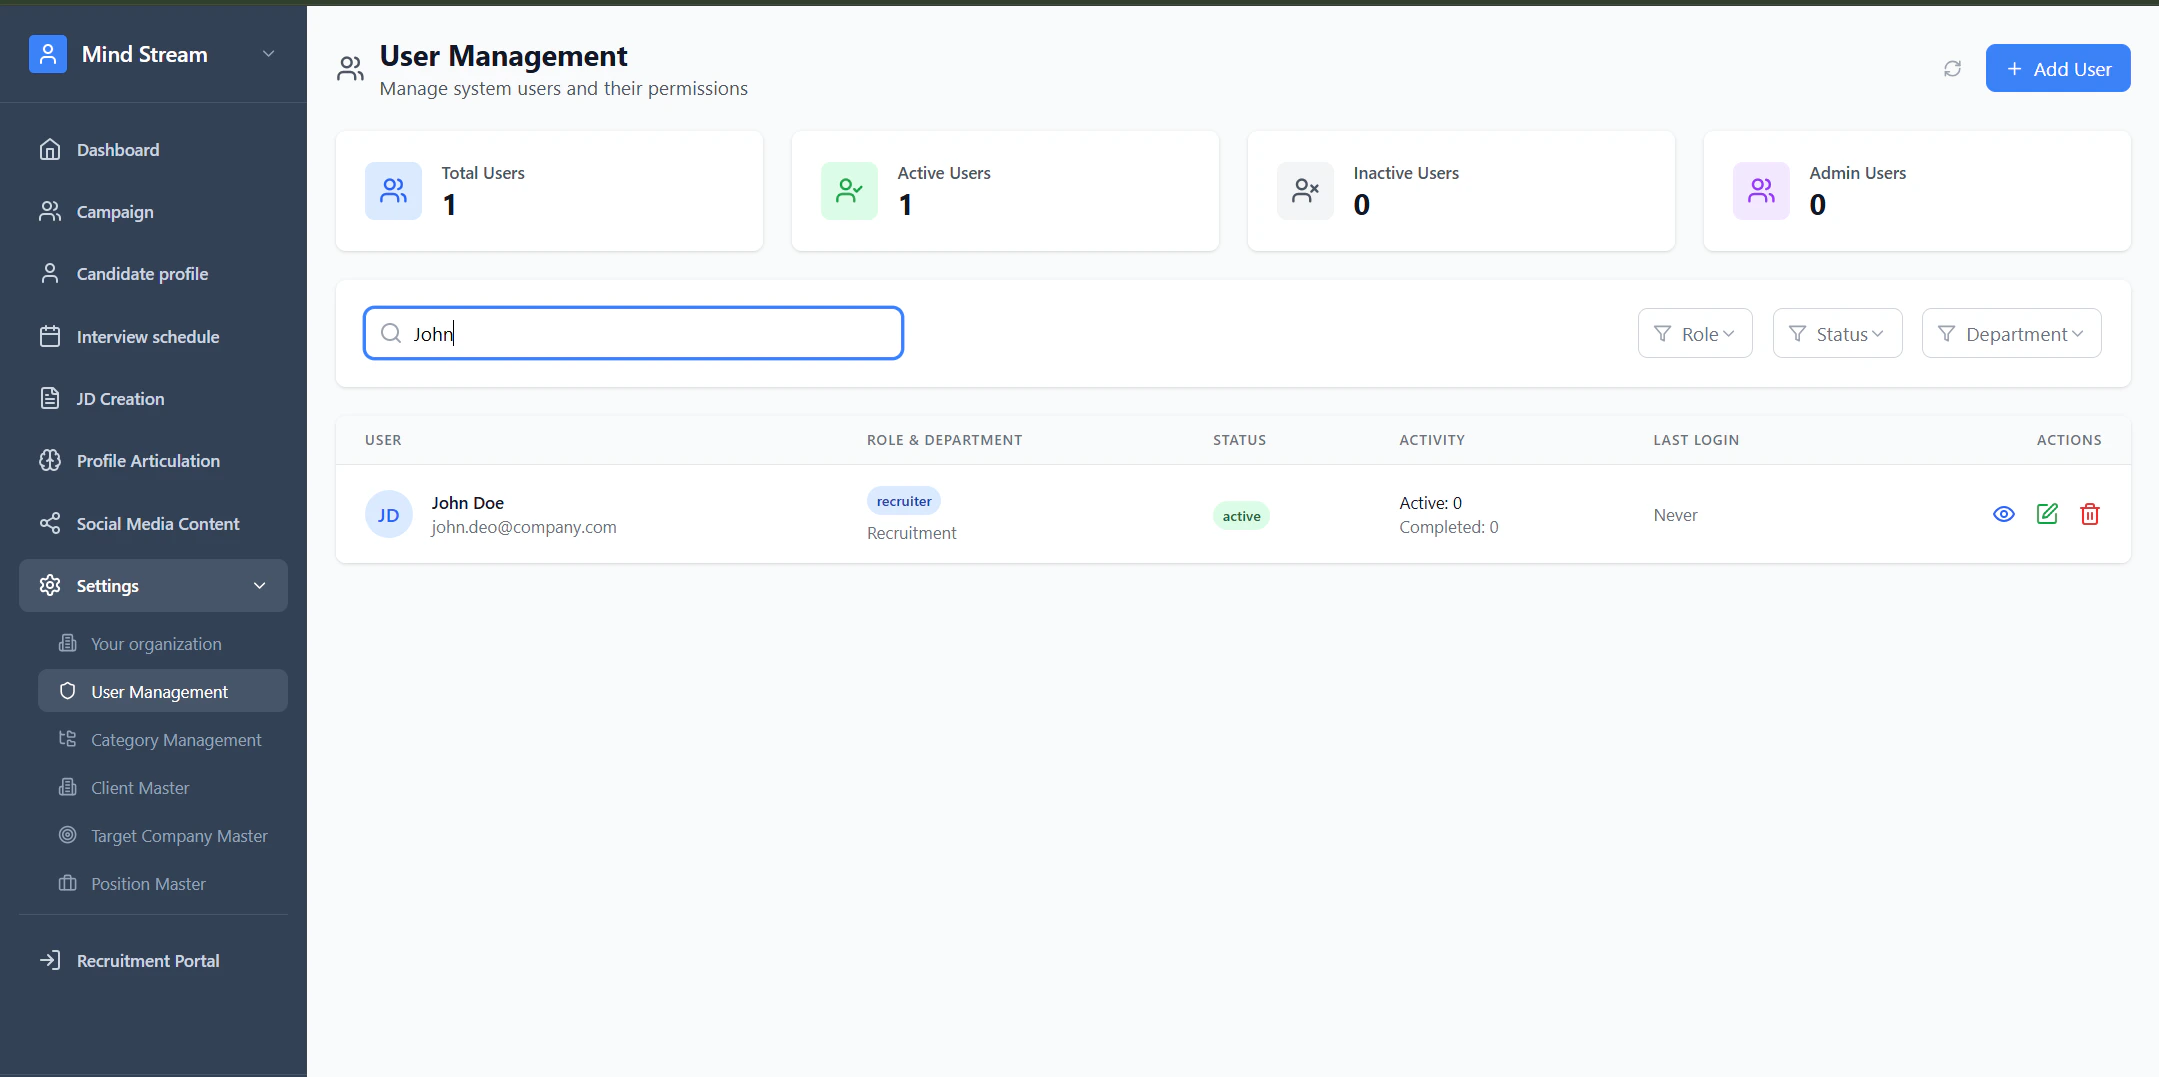Click the Total Users card icon
This screenshot has width=2159, height=1077.
click(394, 191)
